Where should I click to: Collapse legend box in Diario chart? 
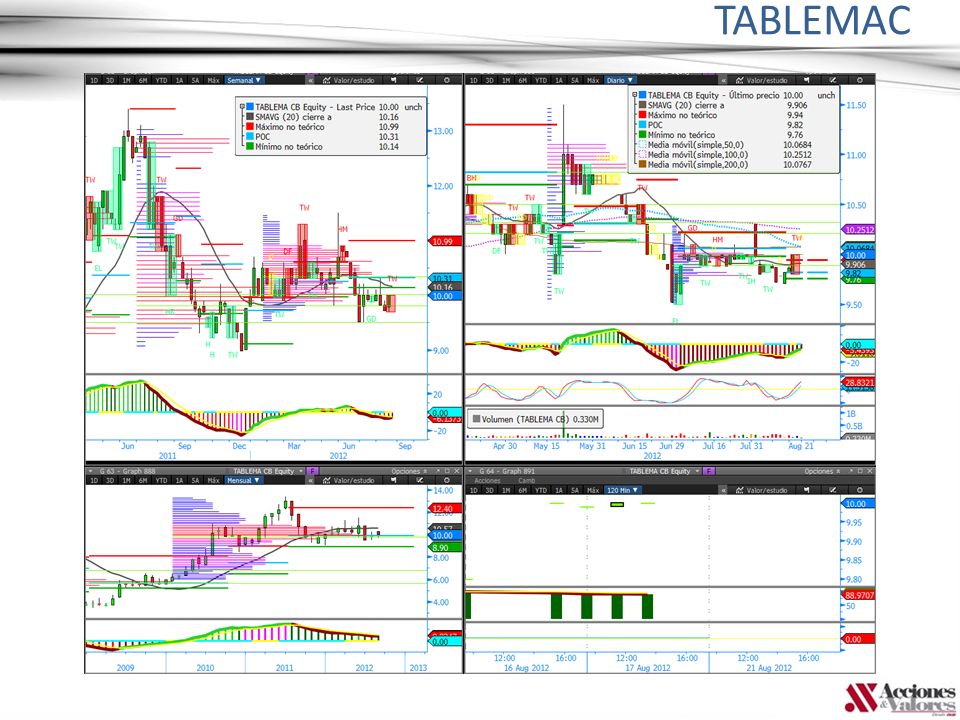pos(635,95)
